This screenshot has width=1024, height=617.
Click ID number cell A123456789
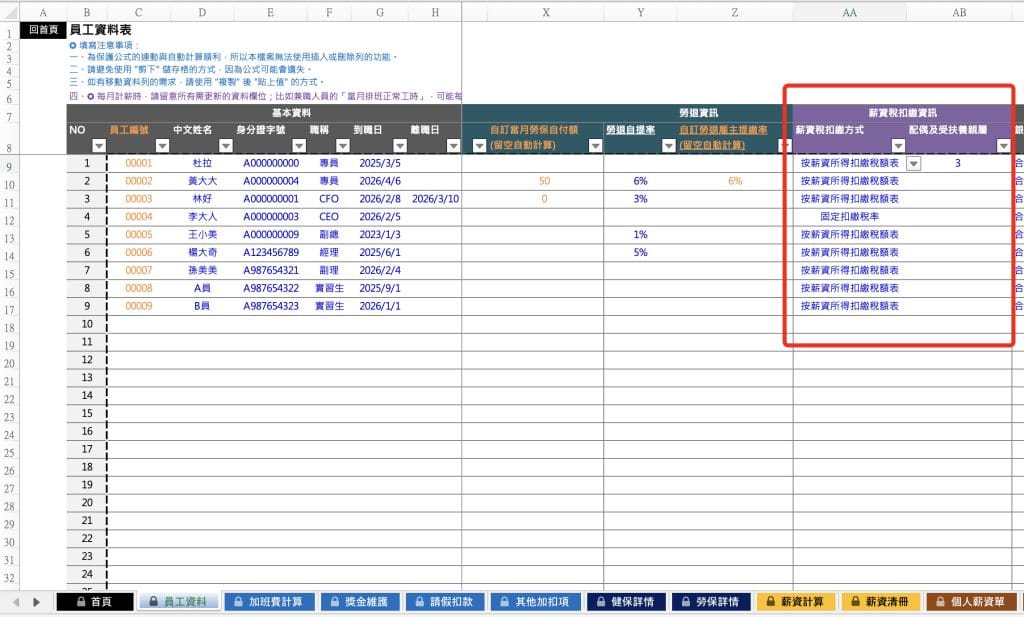270,252
